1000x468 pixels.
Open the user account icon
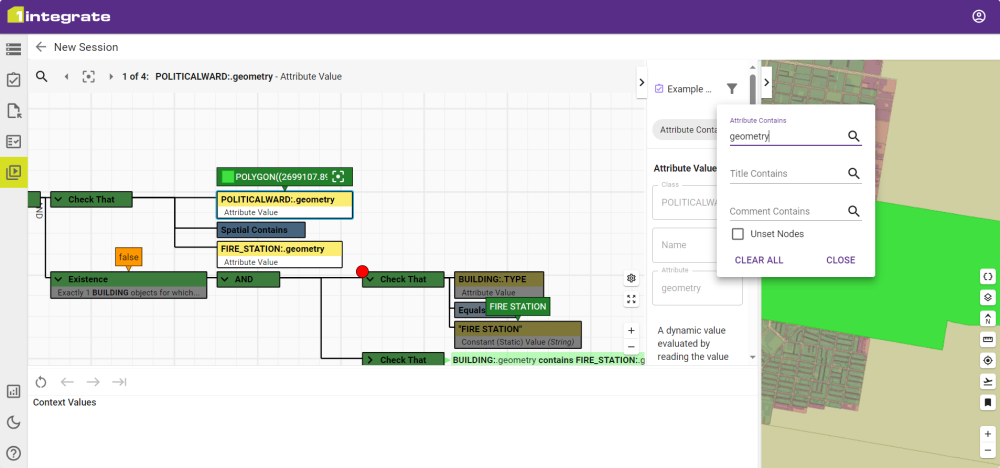[978, 17]
